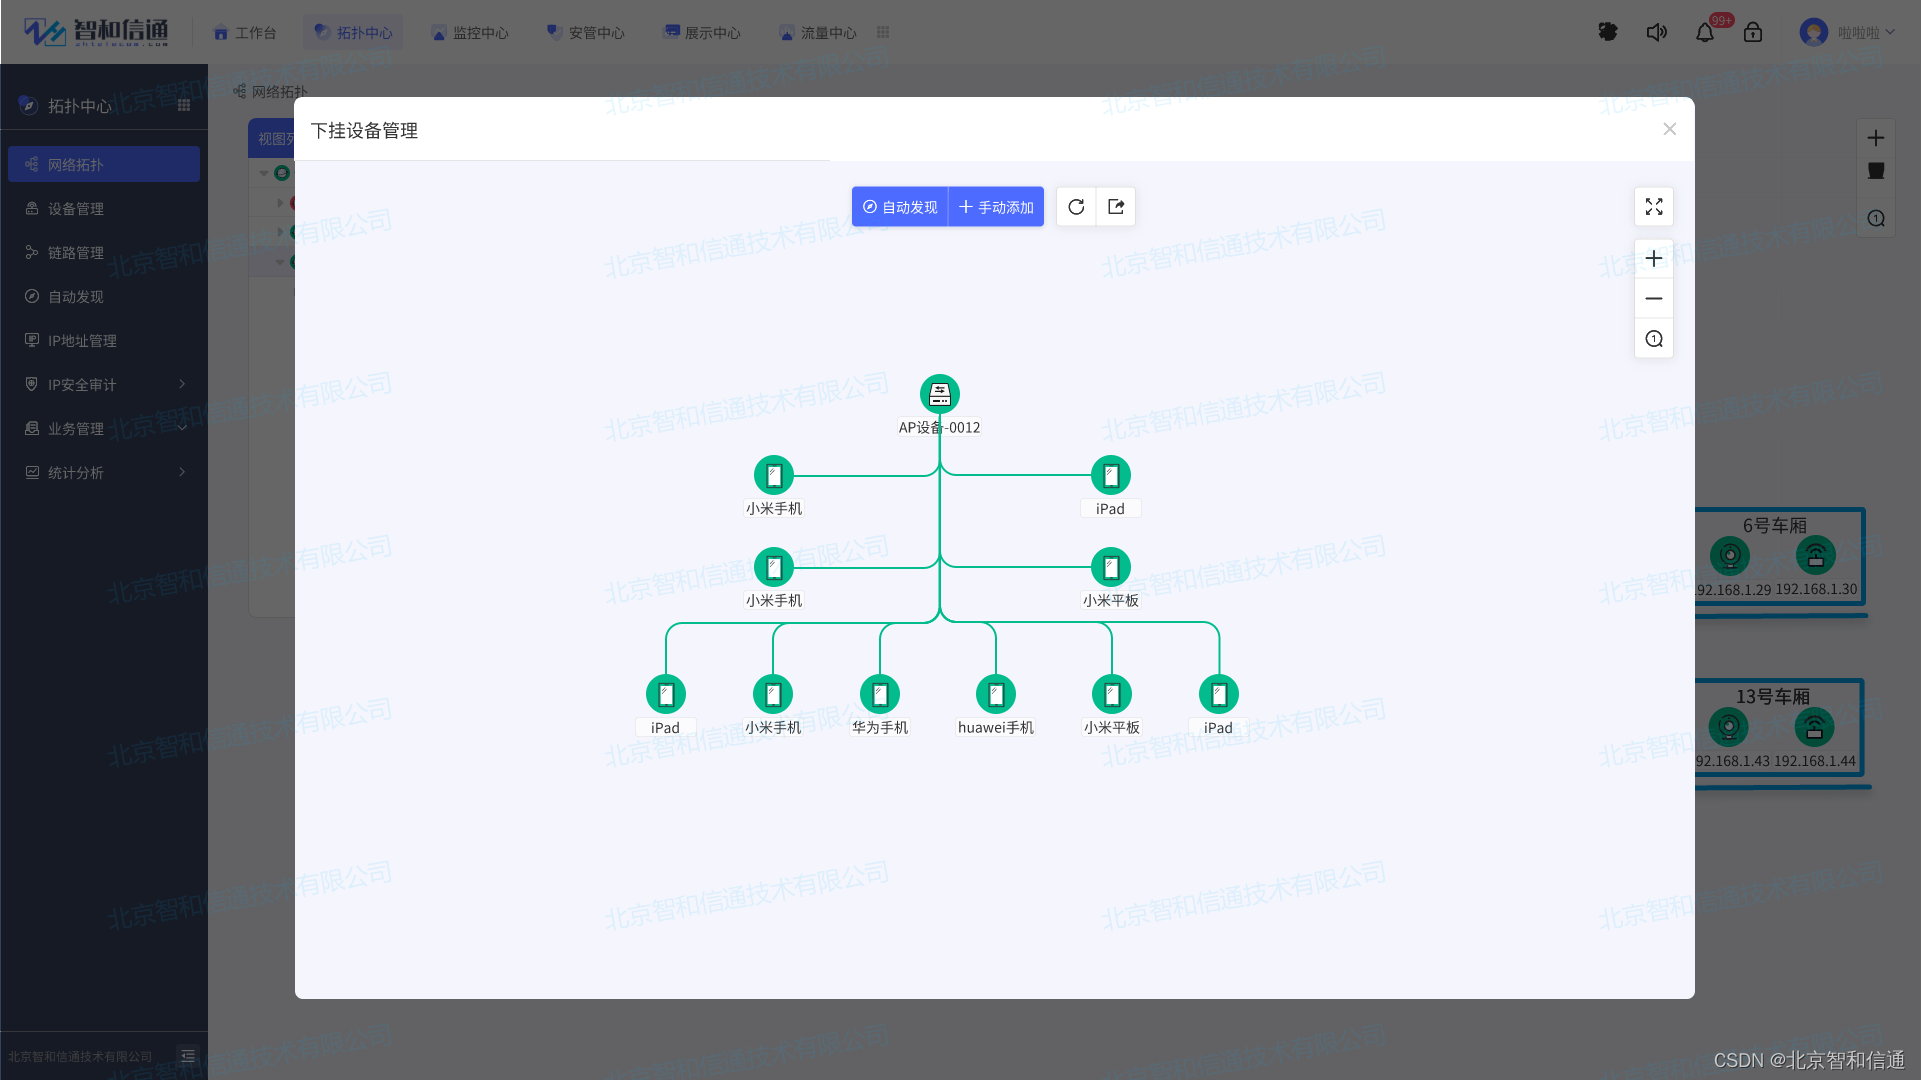Screen dimensions: 1921x1080
Task: Click the refresh topology icon
Action: tap(1076, 207)
